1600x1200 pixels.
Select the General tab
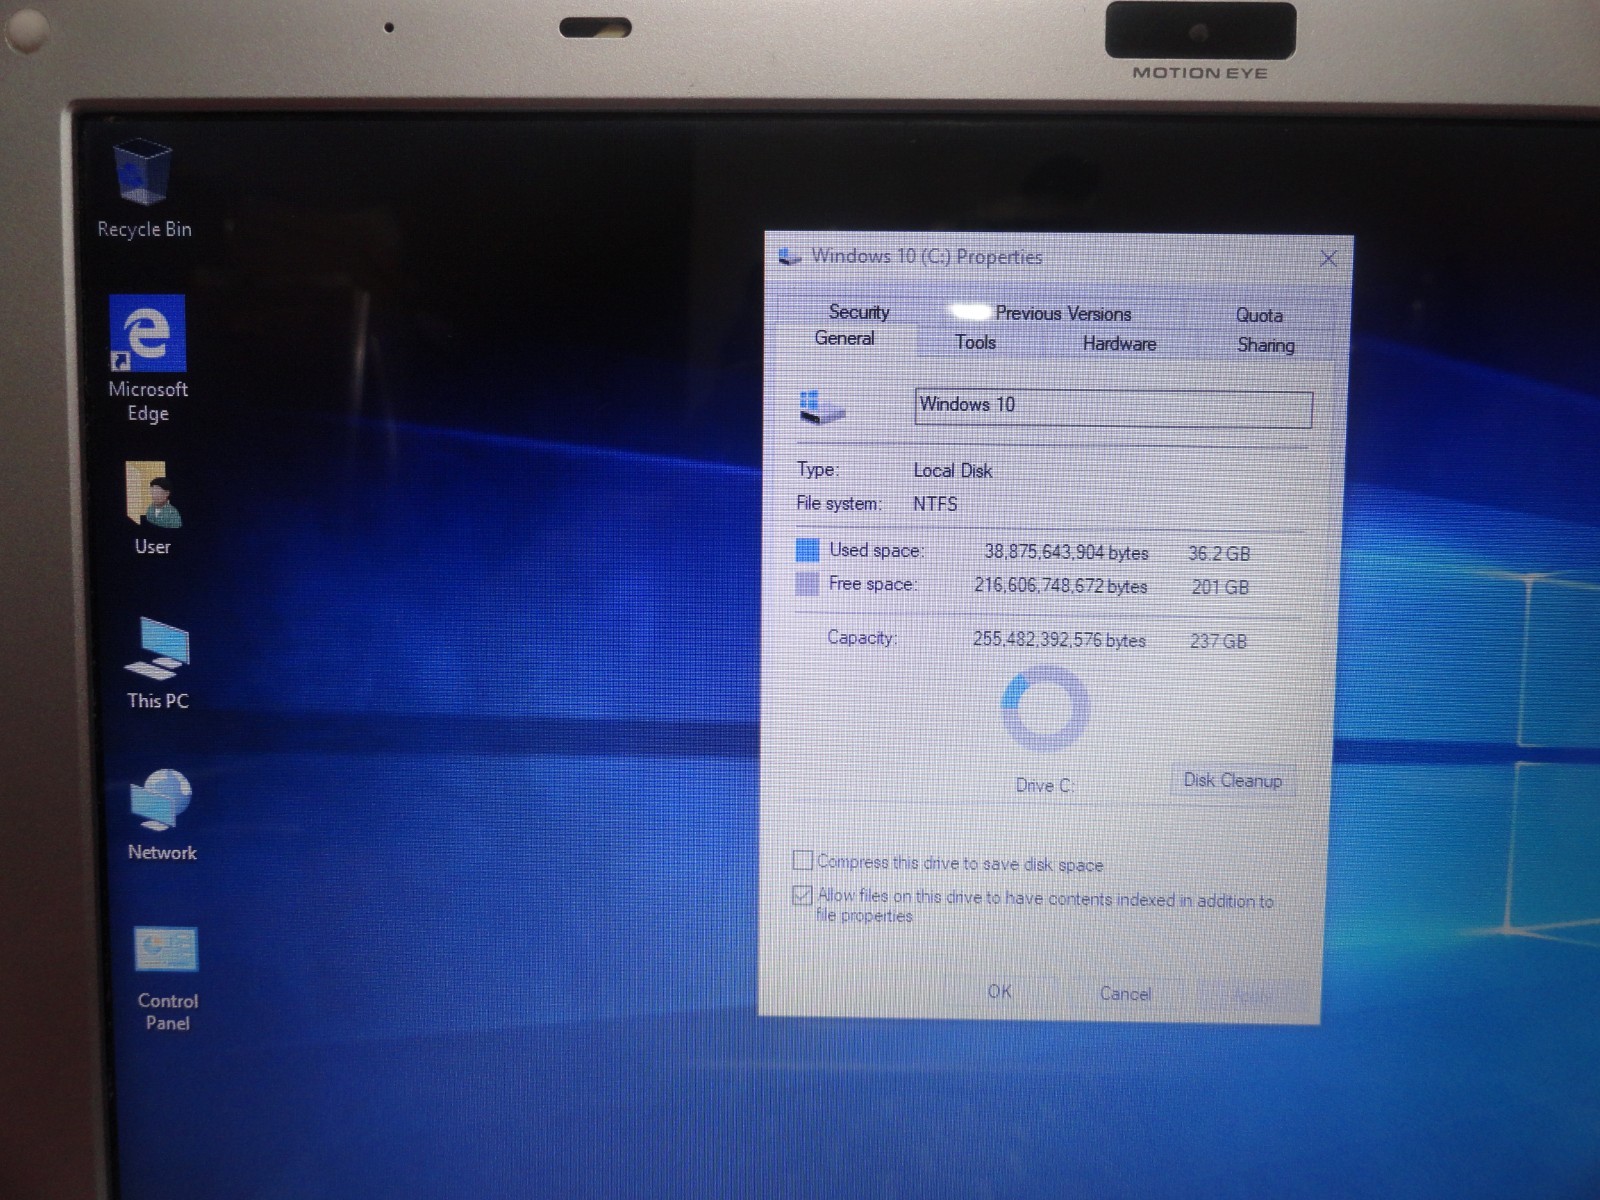pos(845,339)
